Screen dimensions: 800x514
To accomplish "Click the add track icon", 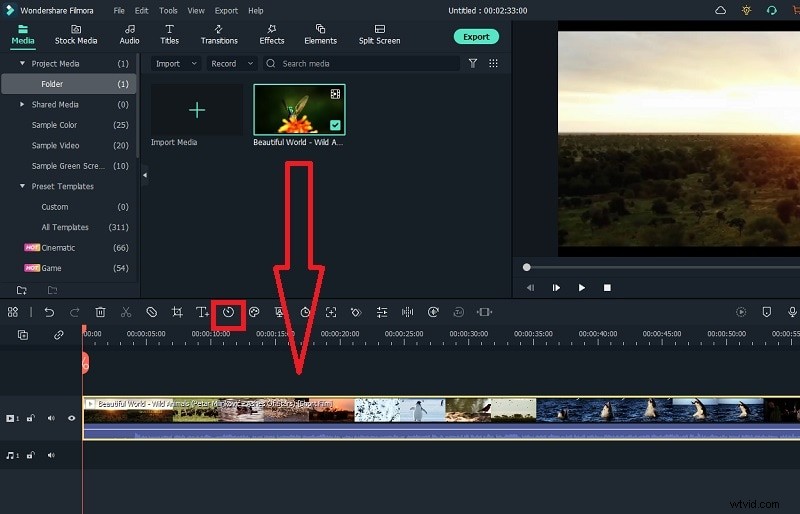I will (23, 335).
